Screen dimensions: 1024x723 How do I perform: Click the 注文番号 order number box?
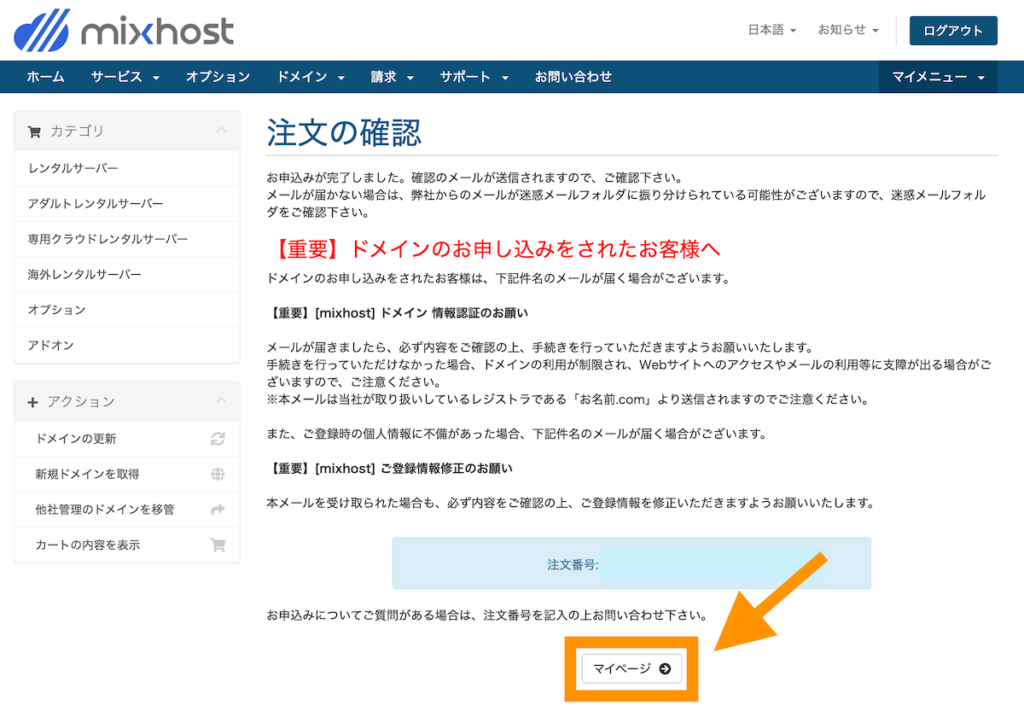click(630, 563)
